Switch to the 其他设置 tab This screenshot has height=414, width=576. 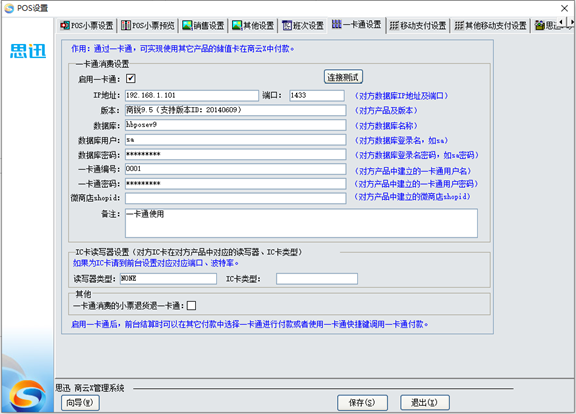(x=253, y=25)
